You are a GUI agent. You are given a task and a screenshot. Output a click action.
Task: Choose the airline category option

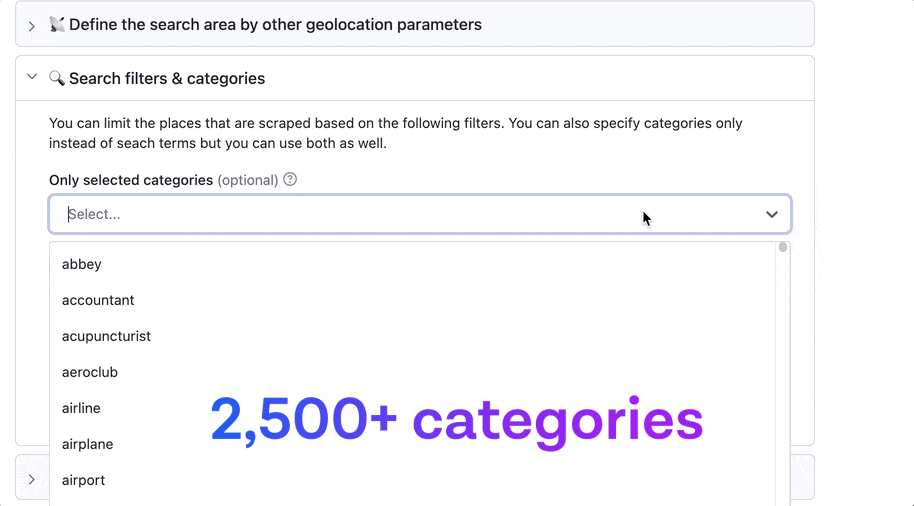pyautogui.click(x=81, y=408)
